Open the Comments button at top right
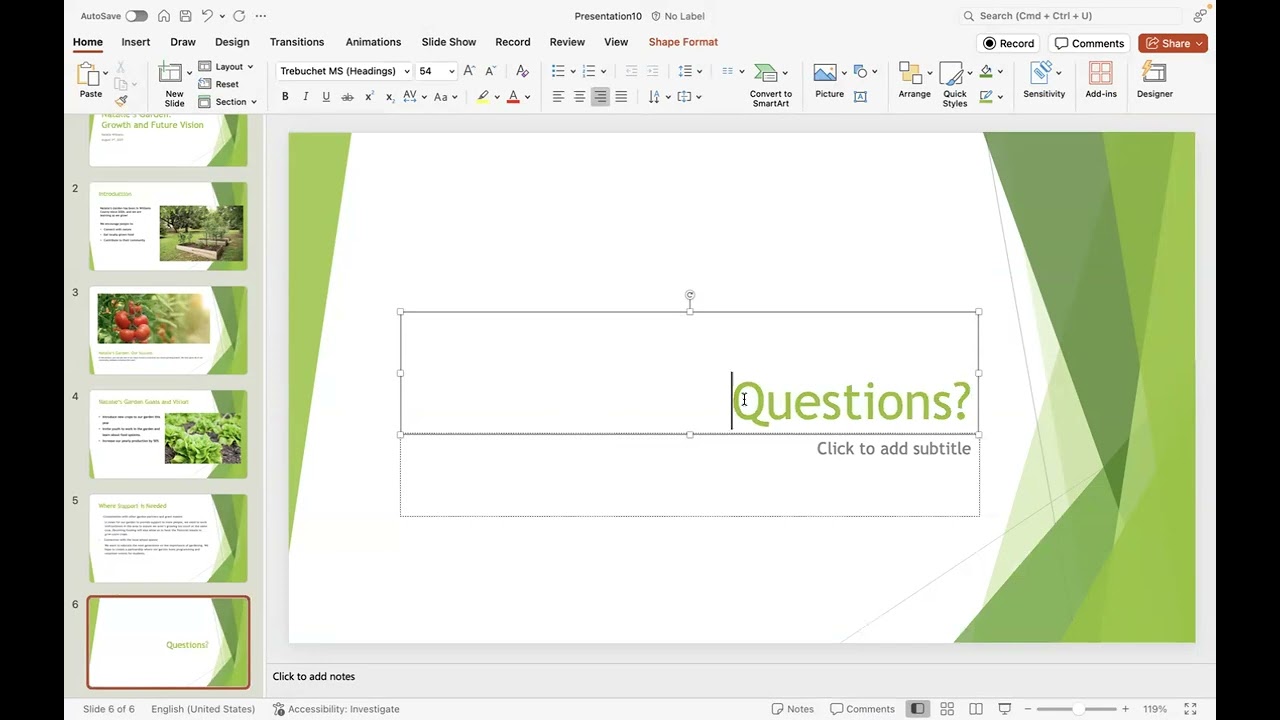This screenshot has height=720, width=1280. click(1089, 43)
